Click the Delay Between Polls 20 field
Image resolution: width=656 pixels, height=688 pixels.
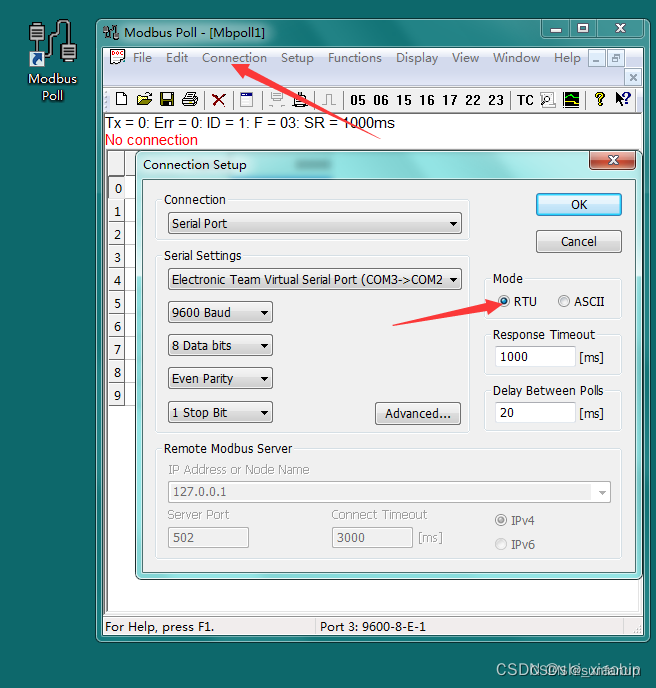[x=535, y=412]
